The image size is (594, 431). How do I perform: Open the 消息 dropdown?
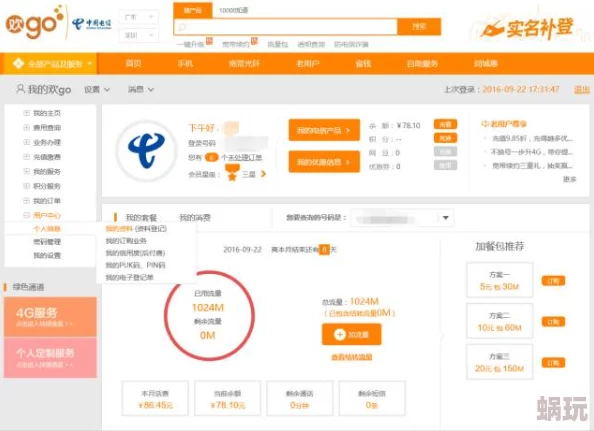click(x=141, y=90)
